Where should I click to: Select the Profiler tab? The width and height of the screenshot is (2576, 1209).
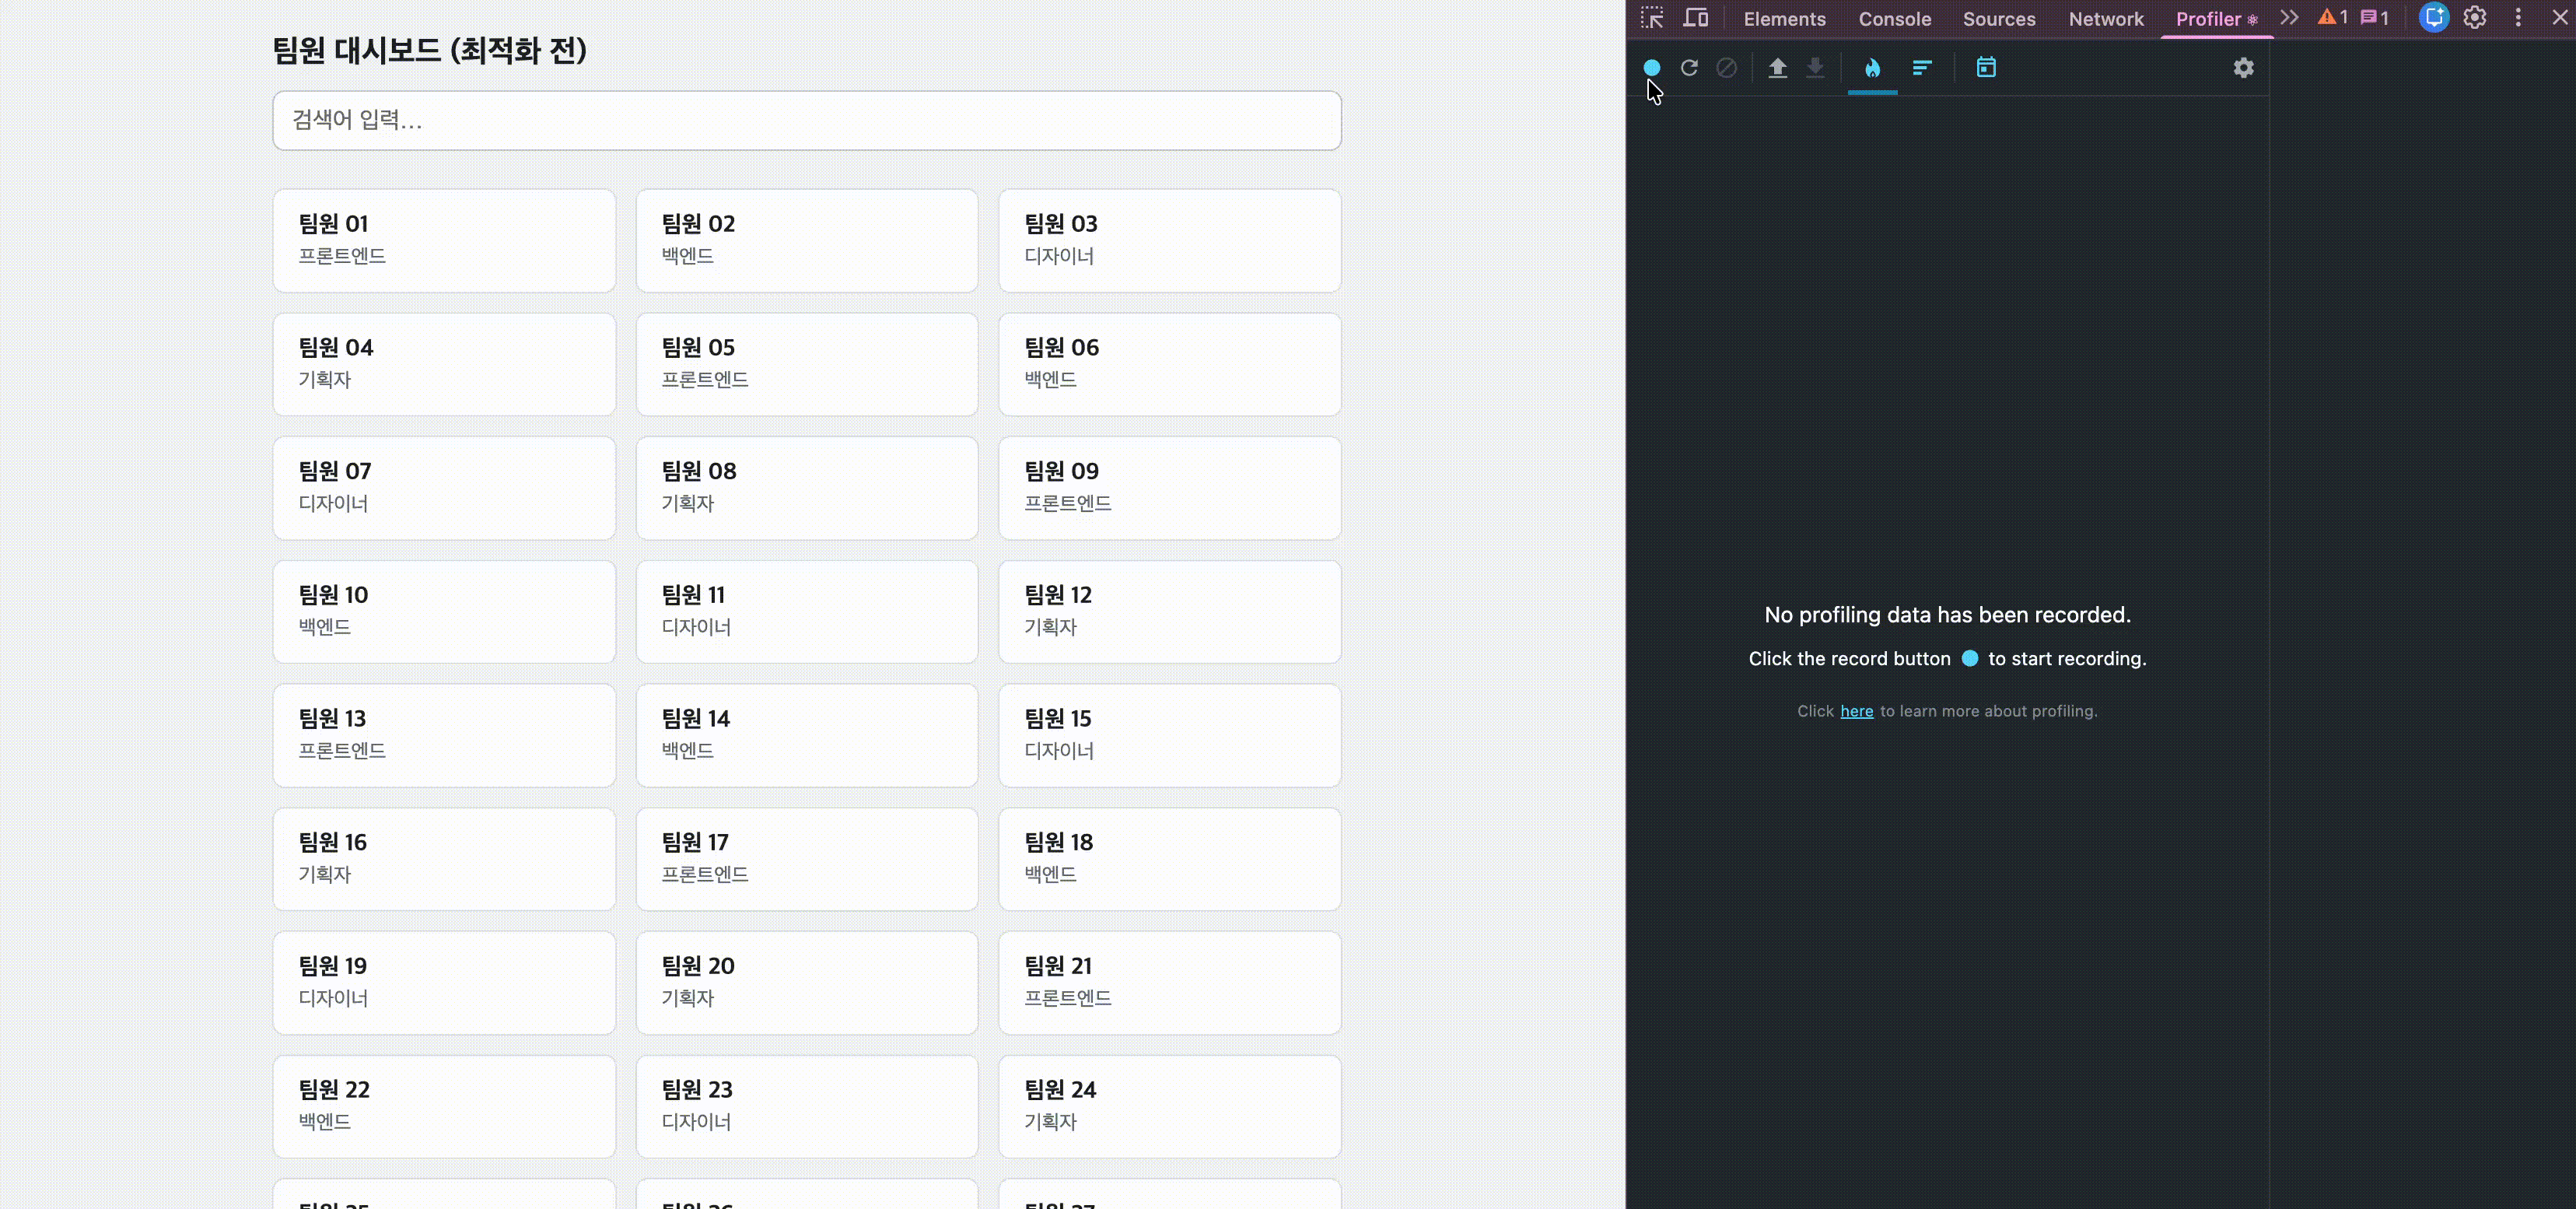coord(2216,19)
